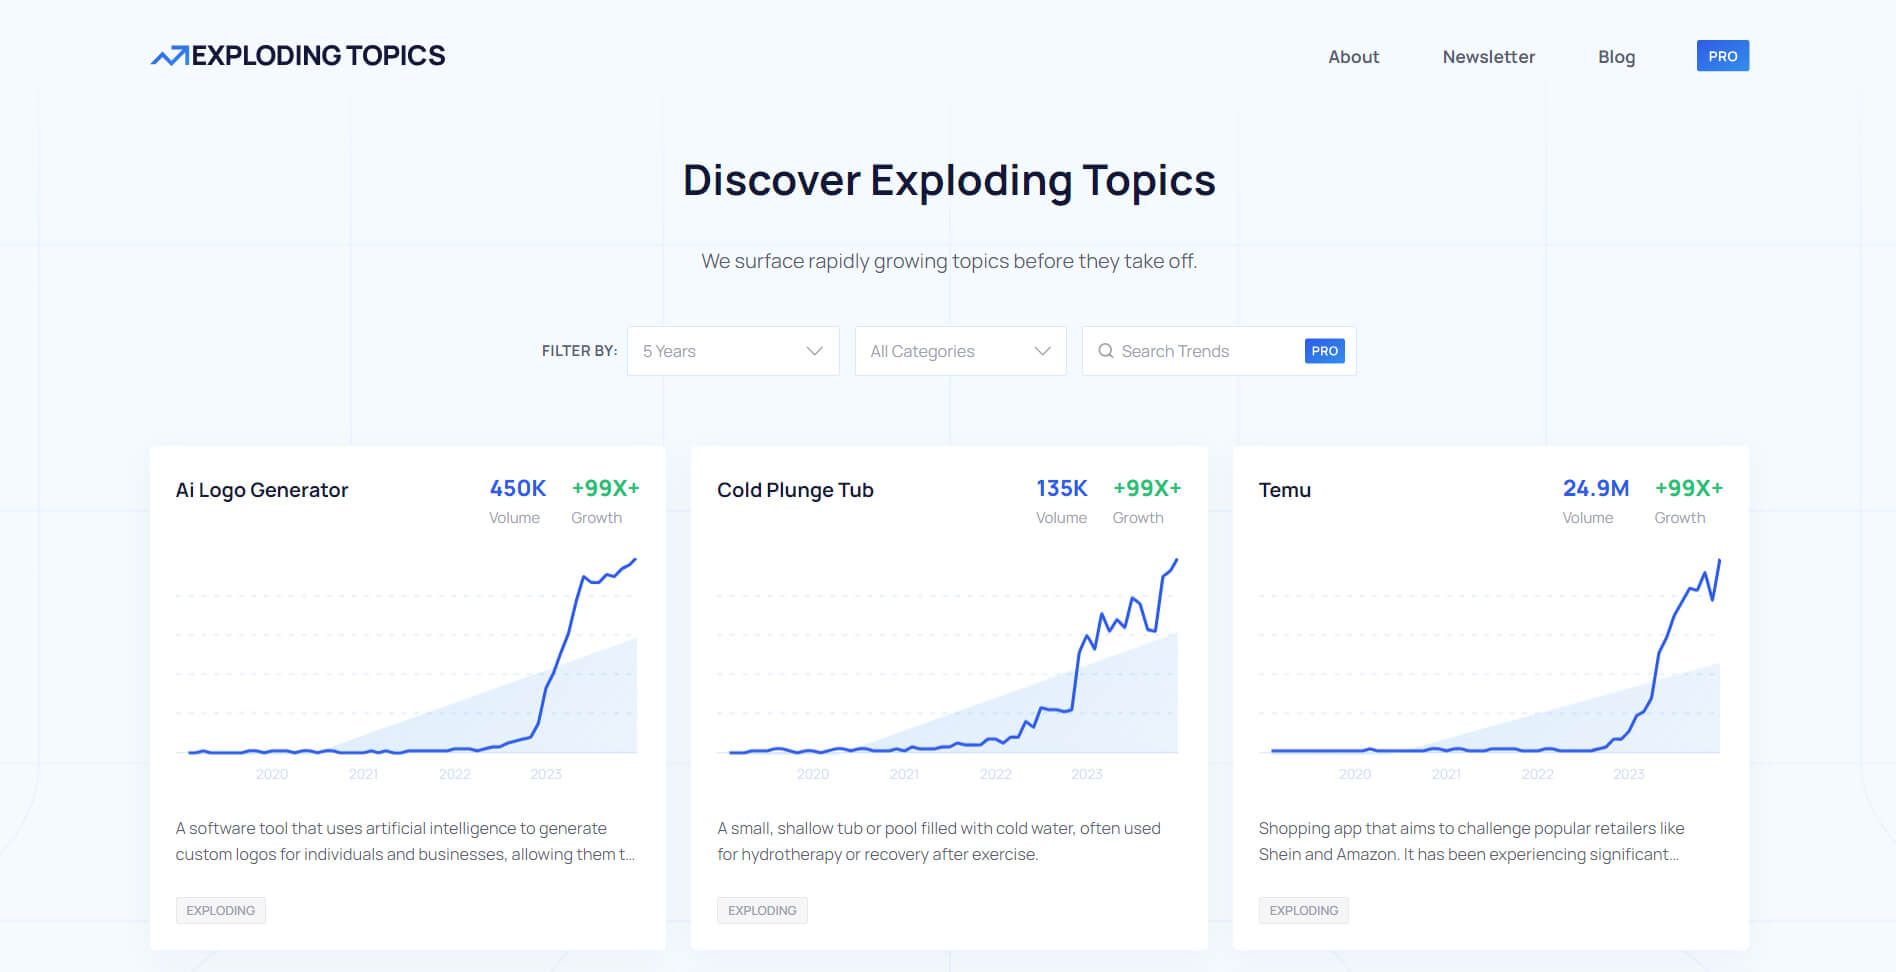Open the 5 Years timeframe dropdown
Image resolution: width=1896 pixels, height=972 pixels.
733,351
